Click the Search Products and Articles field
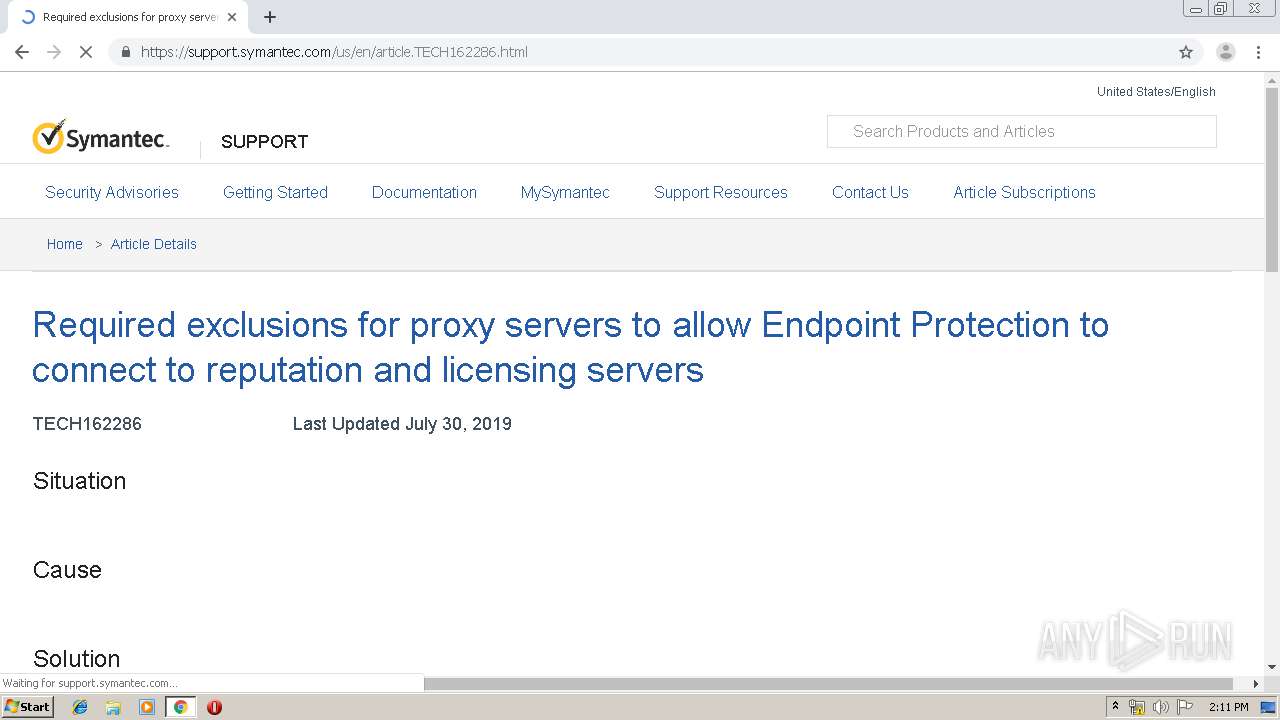Screen dimensions: 1280x720 click(1021, 131)
